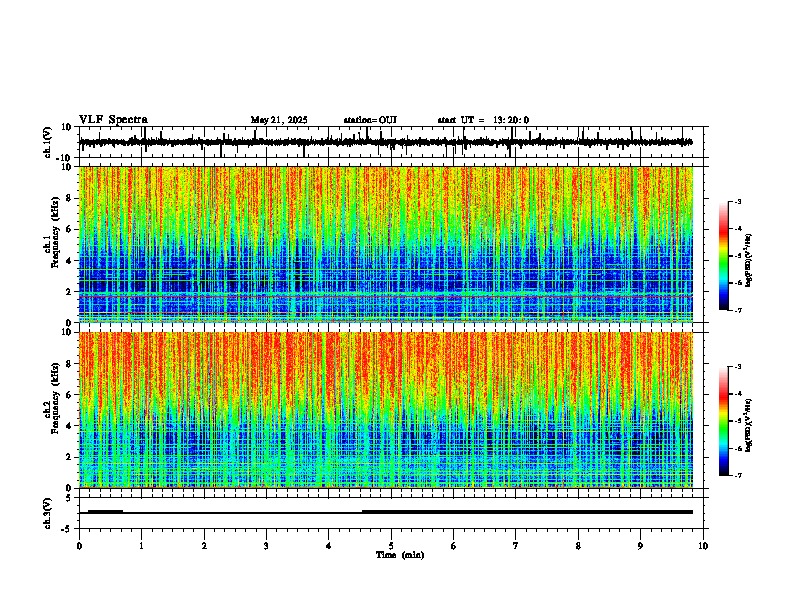Click the ch.3(V) black signal trace
The height and width of the screenshot is (612, 792).
[386, 512]
